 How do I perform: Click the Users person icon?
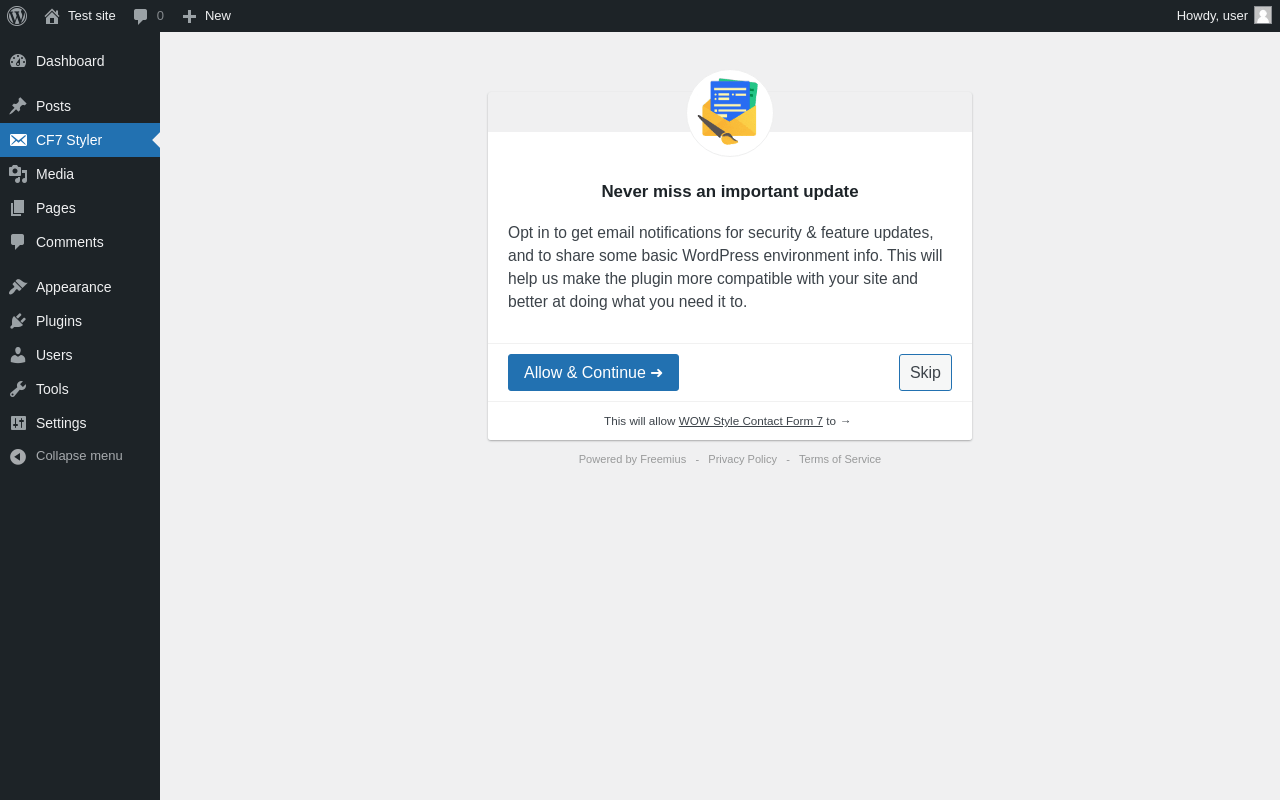[x=18, y=355]
